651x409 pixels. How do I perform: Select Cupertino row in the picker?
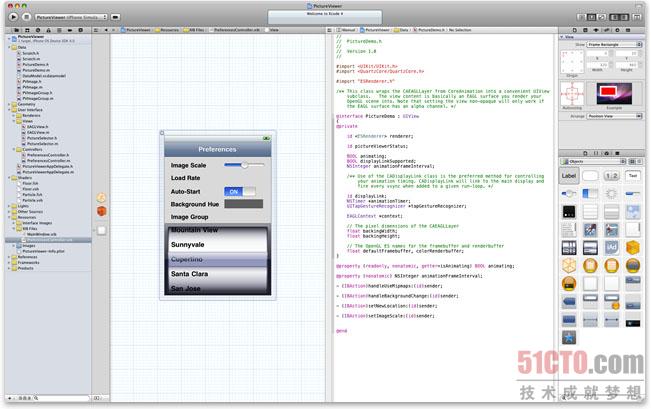click(x=218, y=259)
